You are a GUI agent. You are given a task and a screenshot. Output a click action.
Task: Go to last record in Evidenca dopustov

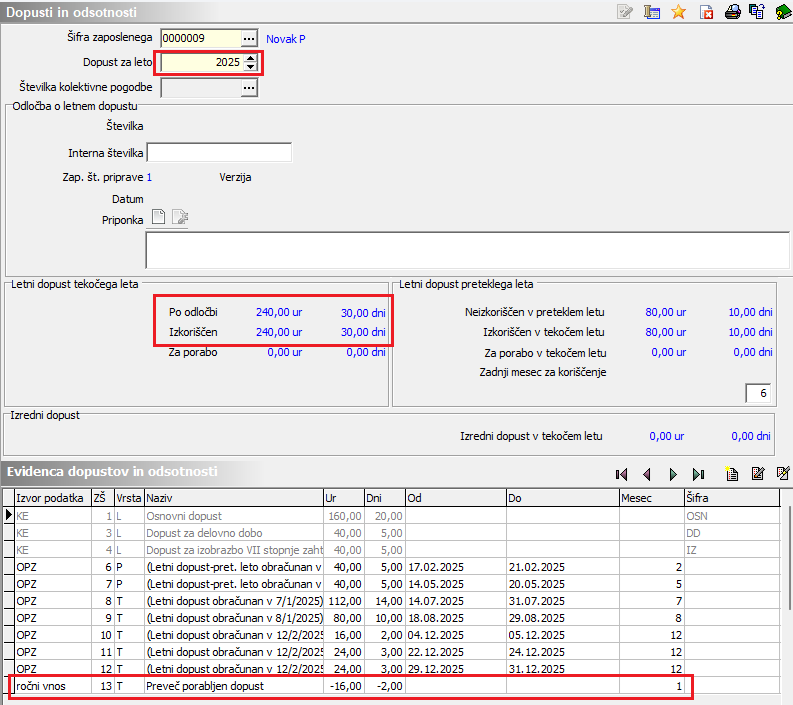click(x=699, y=474)
